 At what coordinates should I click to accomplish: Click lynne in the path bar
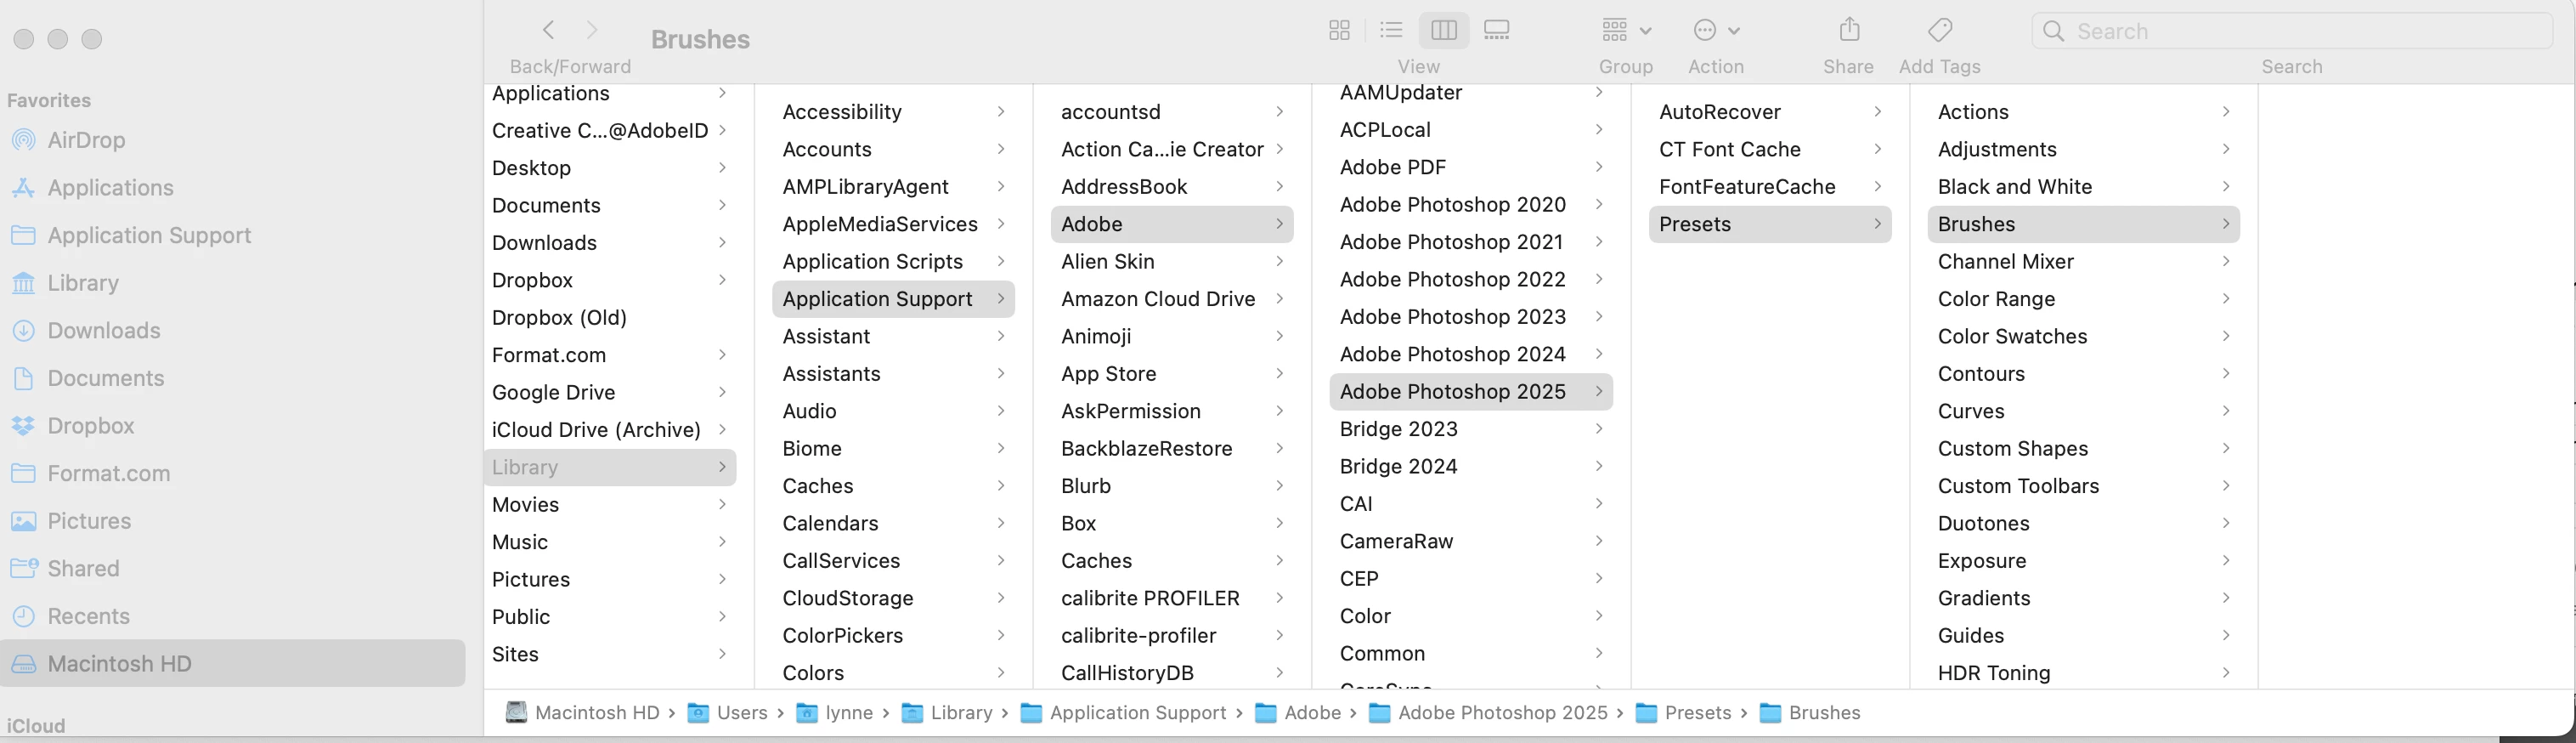tap(835, 713)
